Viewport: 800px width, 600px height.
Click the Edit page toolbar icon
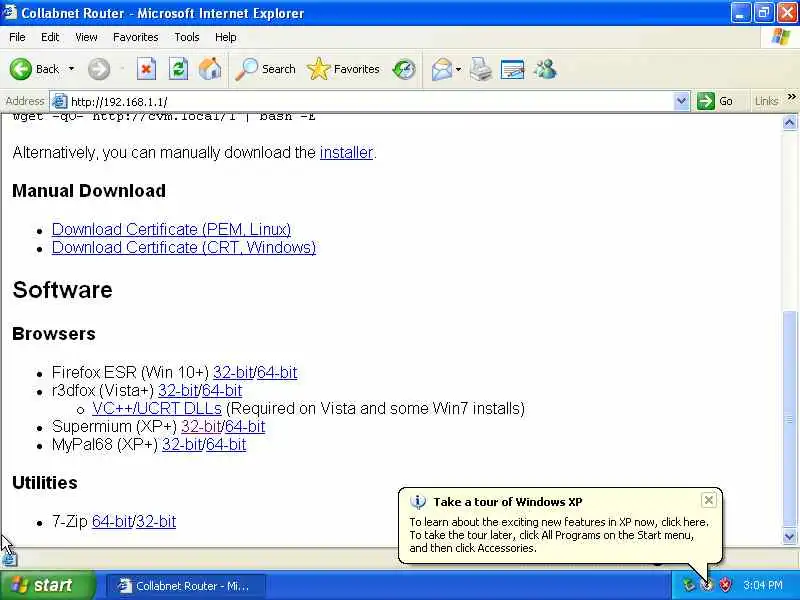click(x=513, y=69)
